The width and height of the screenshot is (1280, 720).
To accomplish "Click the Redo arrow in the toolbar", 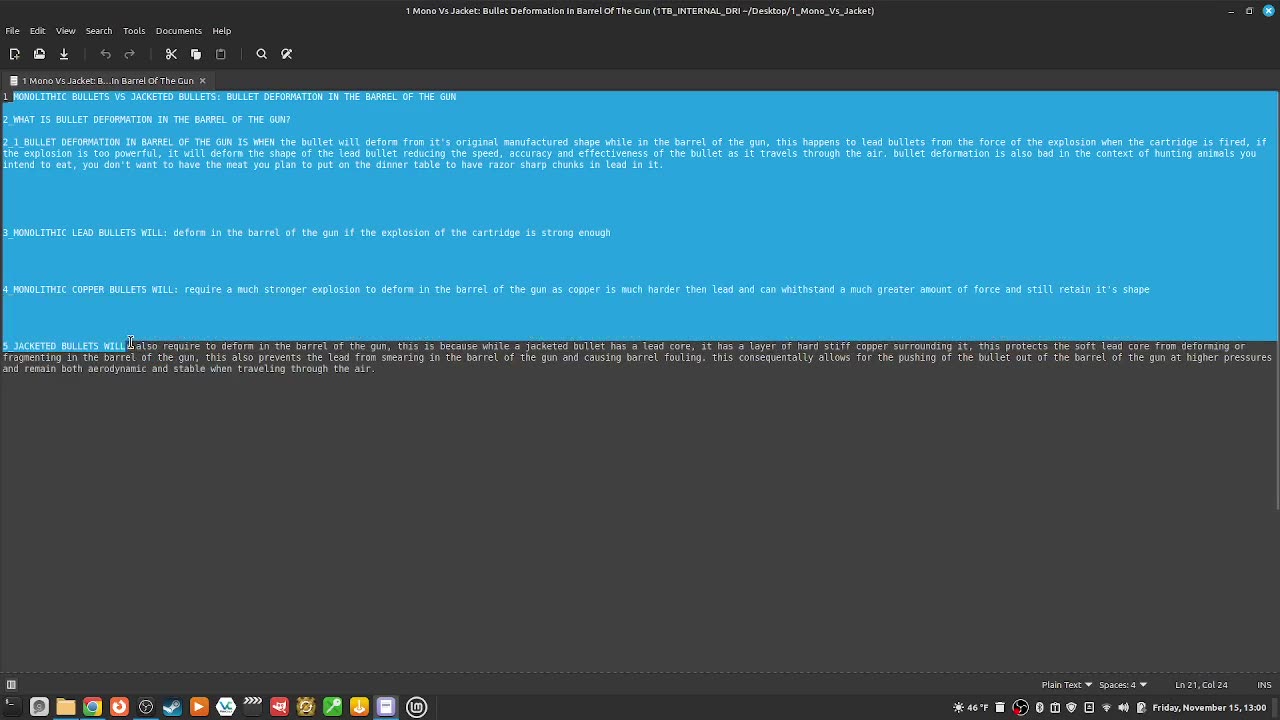I will 130,54.
